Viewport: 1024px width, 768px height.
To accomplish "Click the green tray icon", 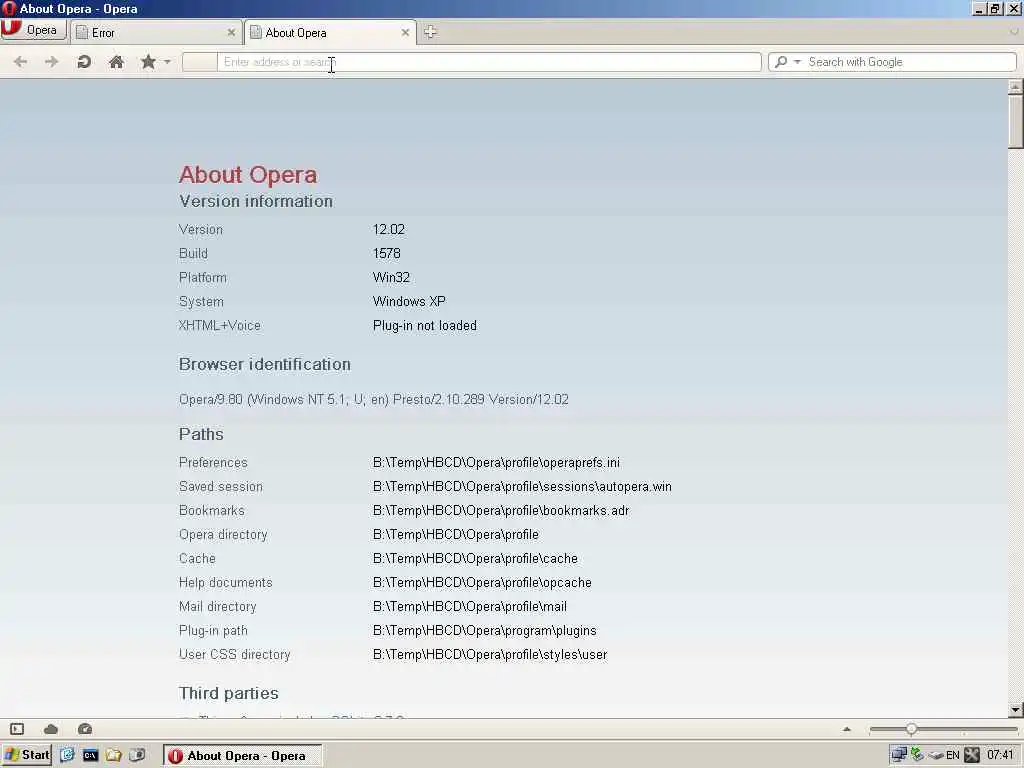I will click(x=917, y=755).
